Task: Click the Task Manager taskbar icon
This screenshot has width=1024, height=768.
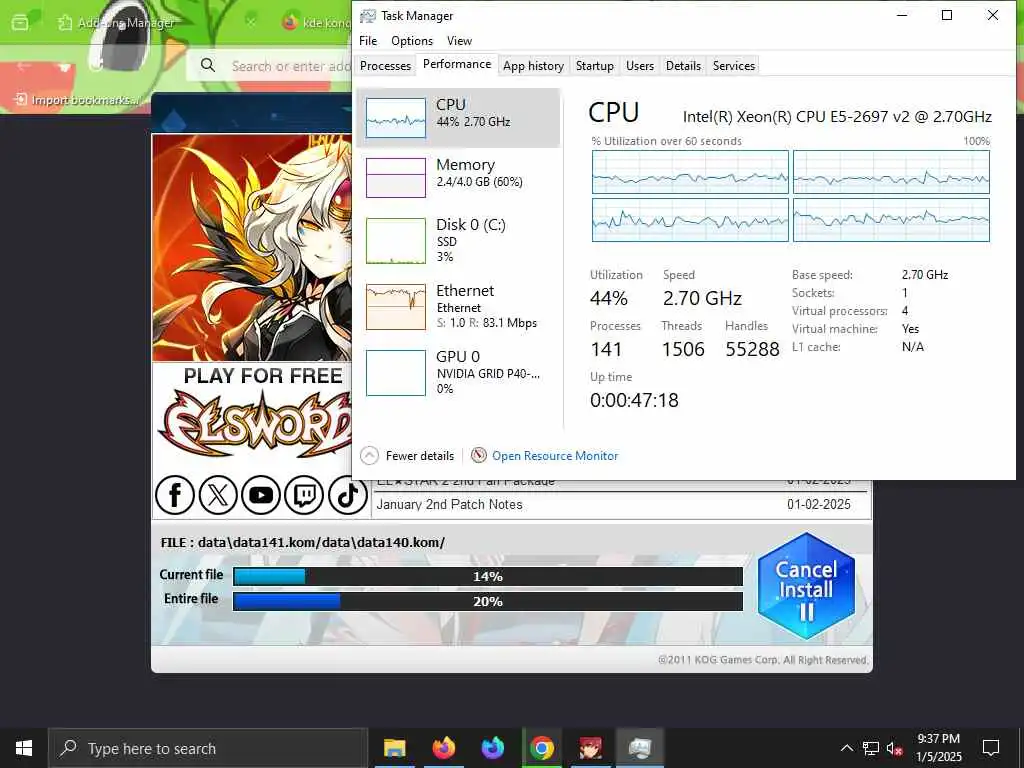Action: click(639, 748)
